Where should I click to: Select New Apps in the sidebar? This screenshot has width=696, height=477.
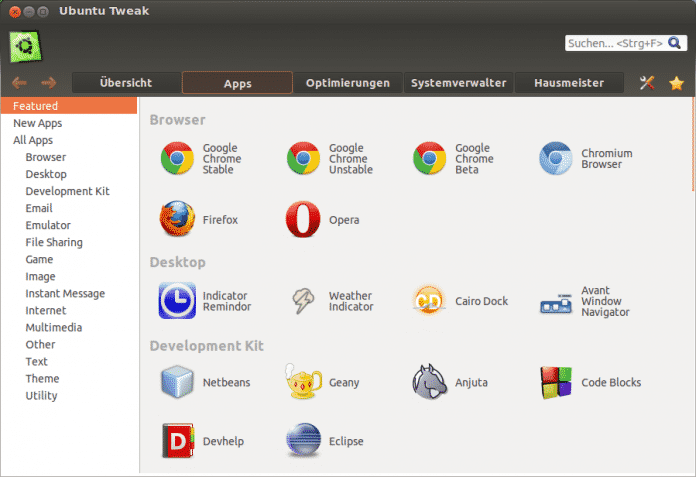click(x=69, y=123)
